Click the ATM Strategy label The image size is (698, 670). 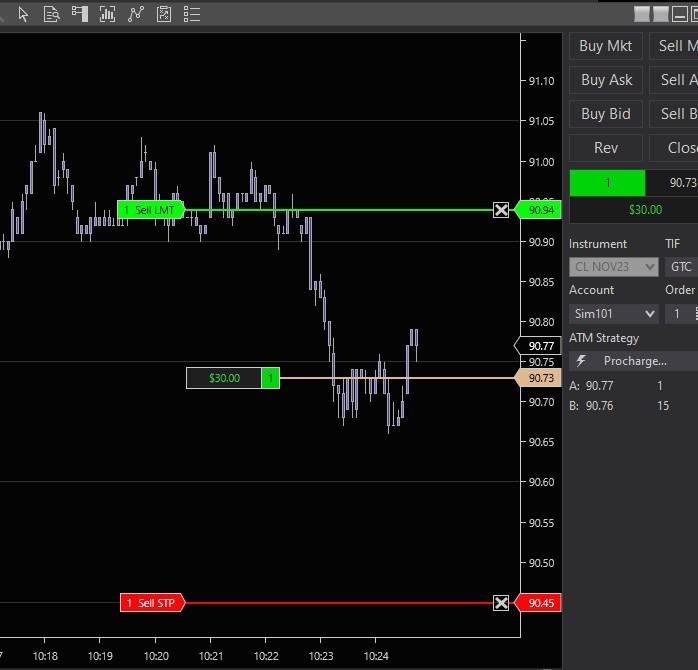[604, 338]
